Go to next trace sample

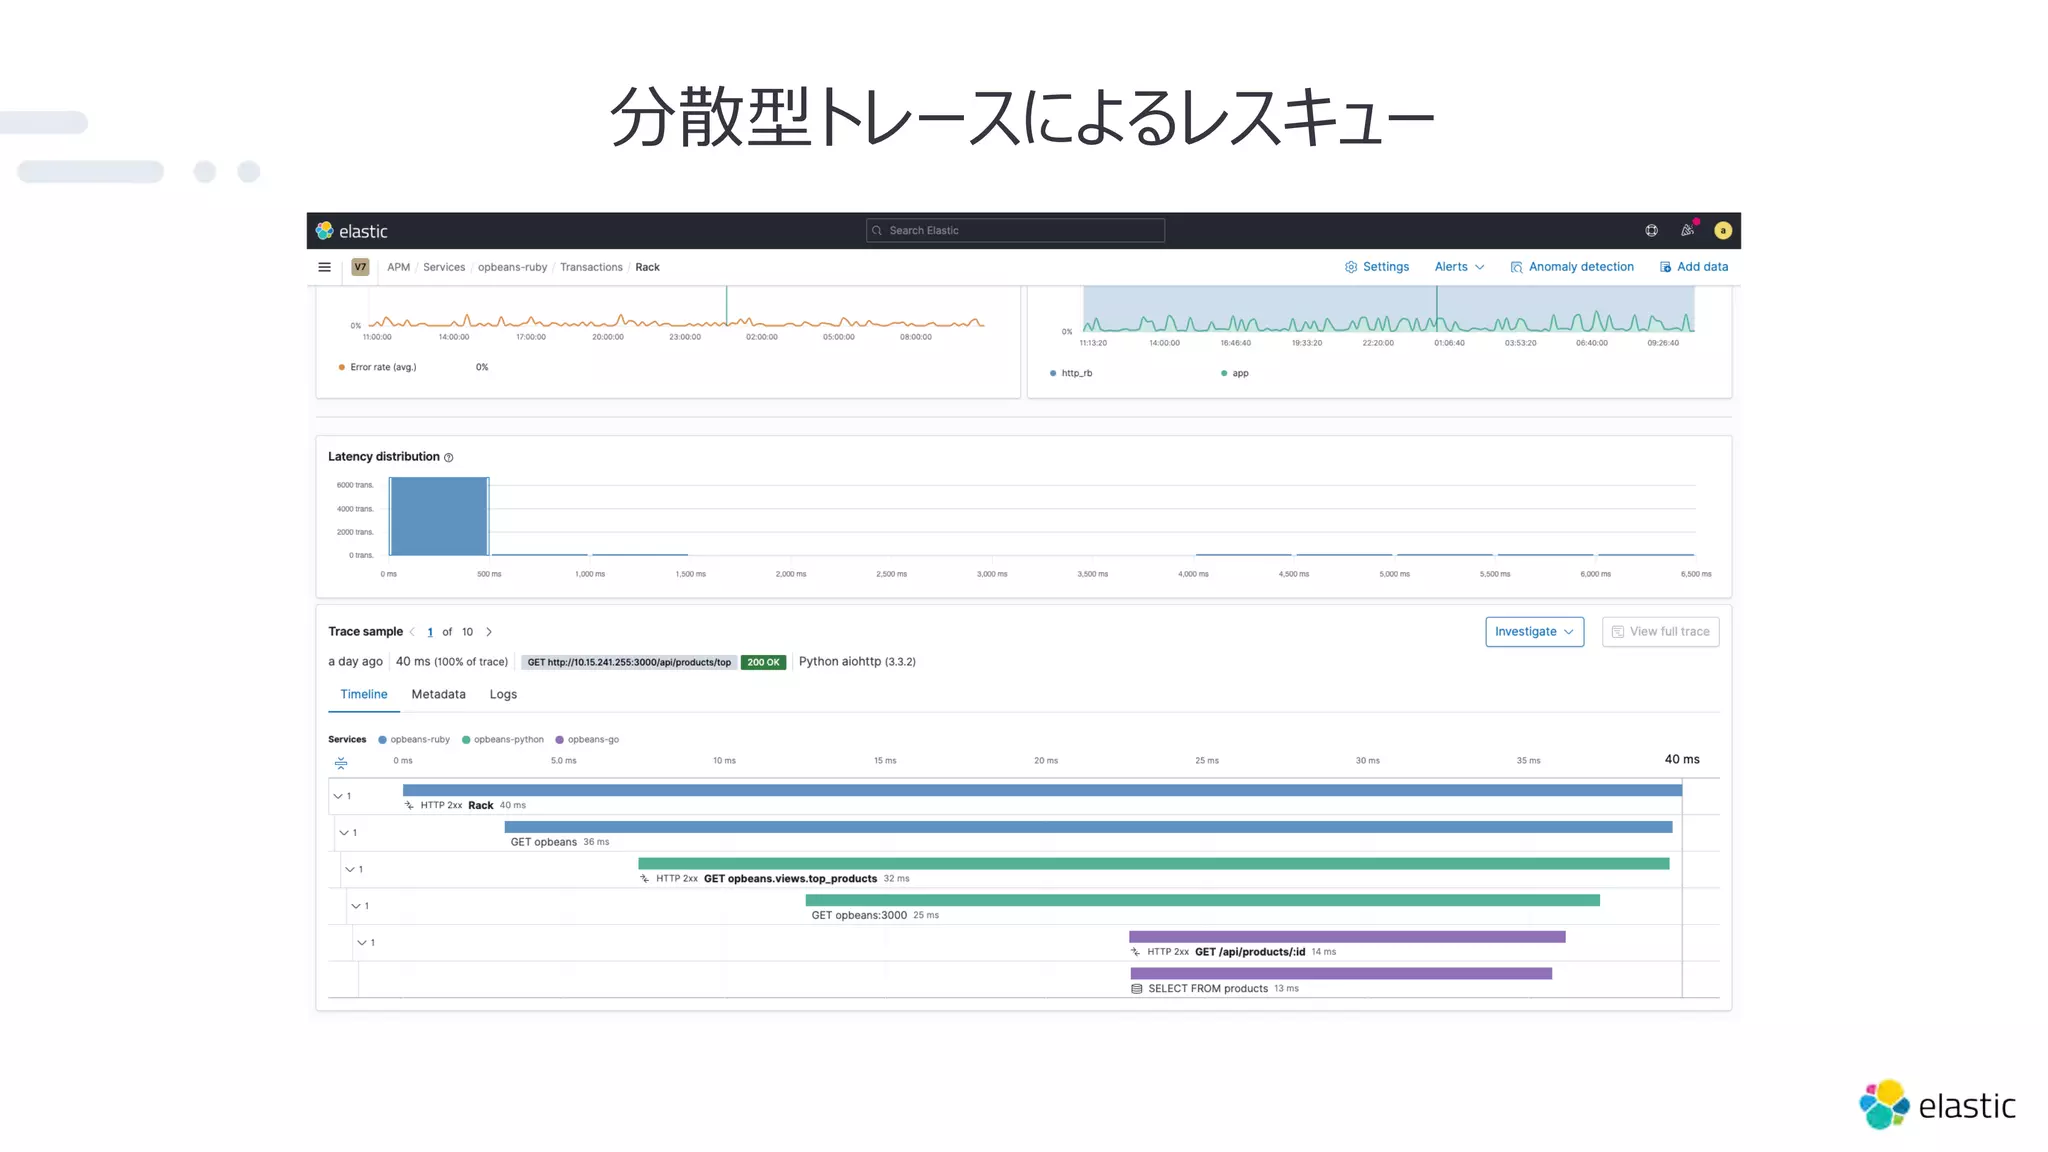click(489, 632)
